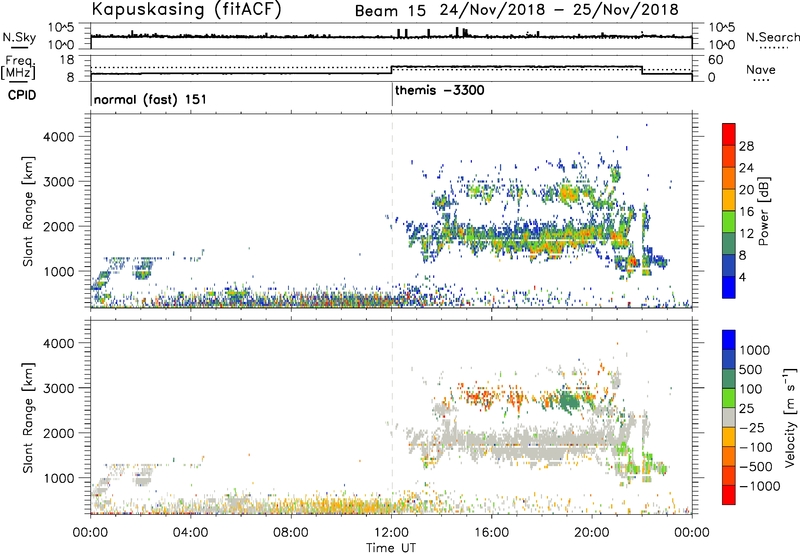The image size is (800, 554).
Task: Click the 'Nave' legend label
Action: tap(760, 70)
